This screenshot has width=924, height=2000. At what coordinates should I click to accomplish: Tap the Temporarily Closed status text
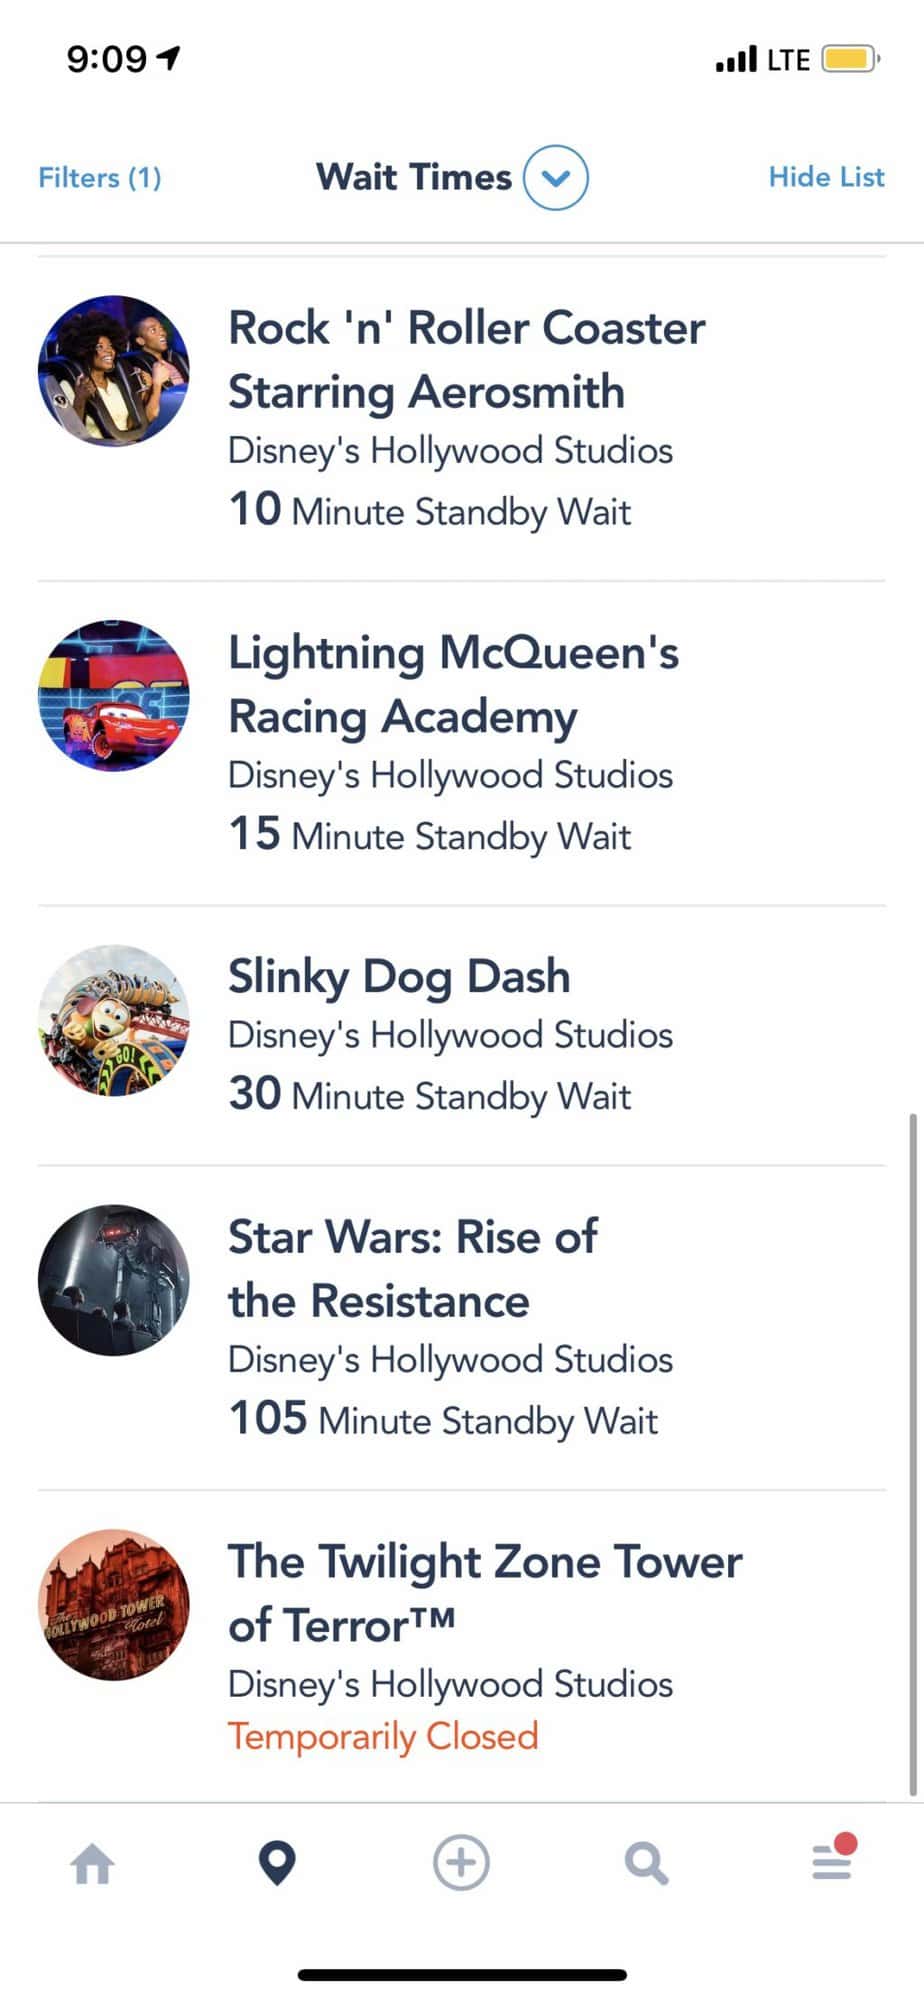pos(383,1737)
